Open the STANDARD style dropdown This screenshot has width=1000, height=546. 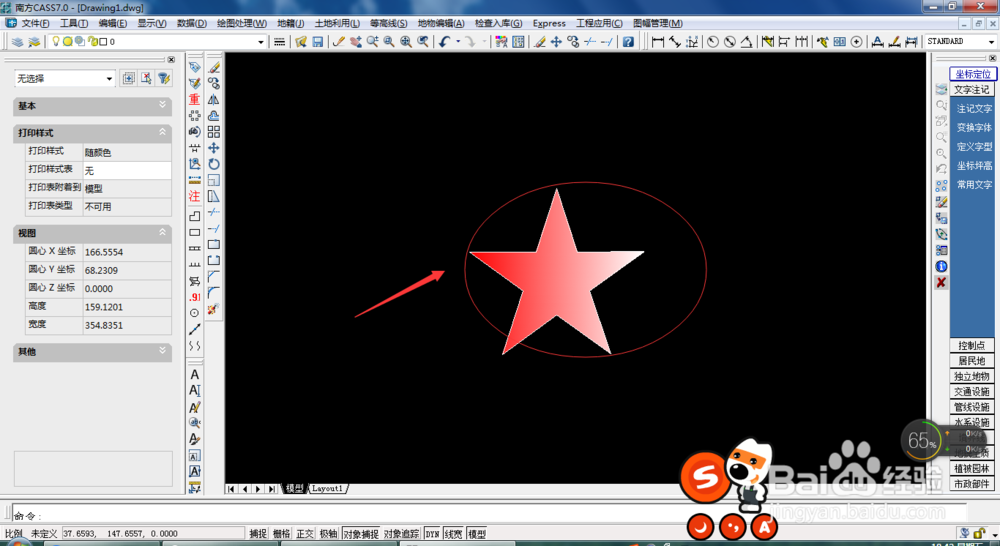pos(991,41)
